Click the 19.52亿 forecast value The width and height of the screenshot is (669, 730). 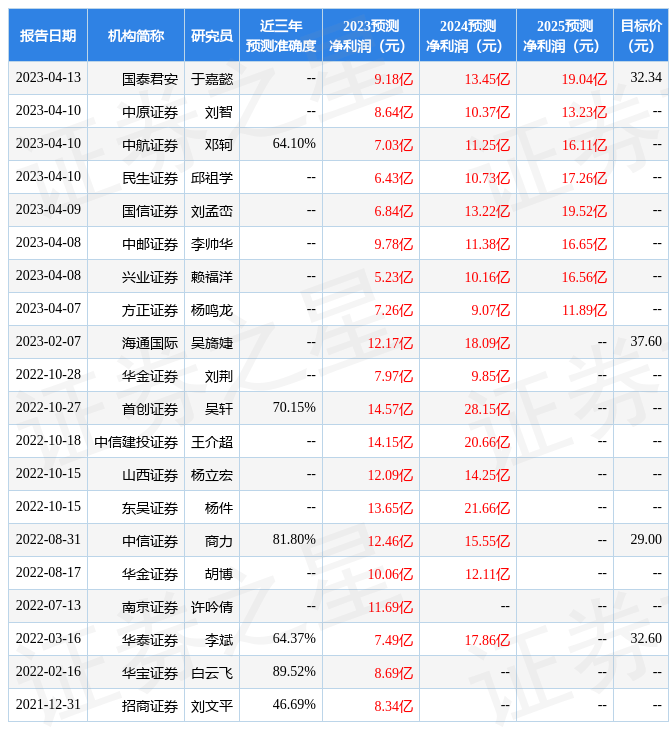(584, 211)
